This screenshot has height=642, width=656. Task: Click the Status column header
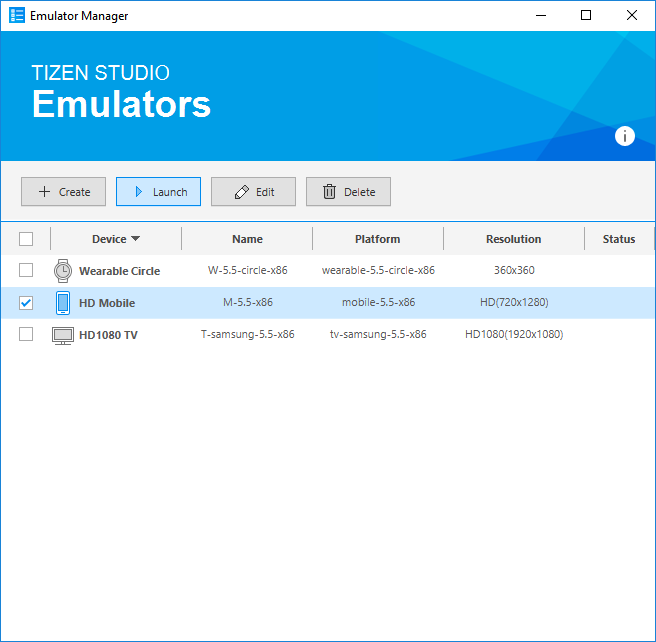pyautogui.click(x=618, y=239)
